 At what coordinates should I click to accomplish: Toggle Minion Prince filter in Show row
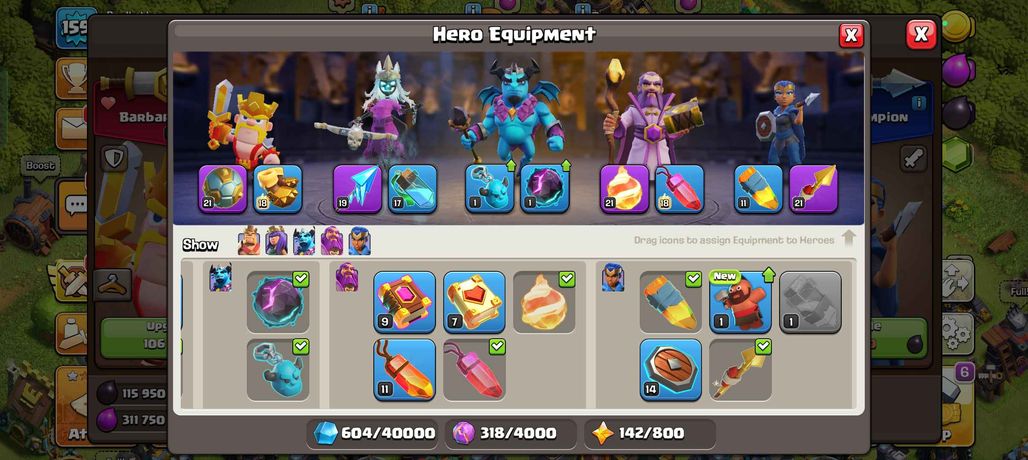pyautogui.click(x=304, y=241)
